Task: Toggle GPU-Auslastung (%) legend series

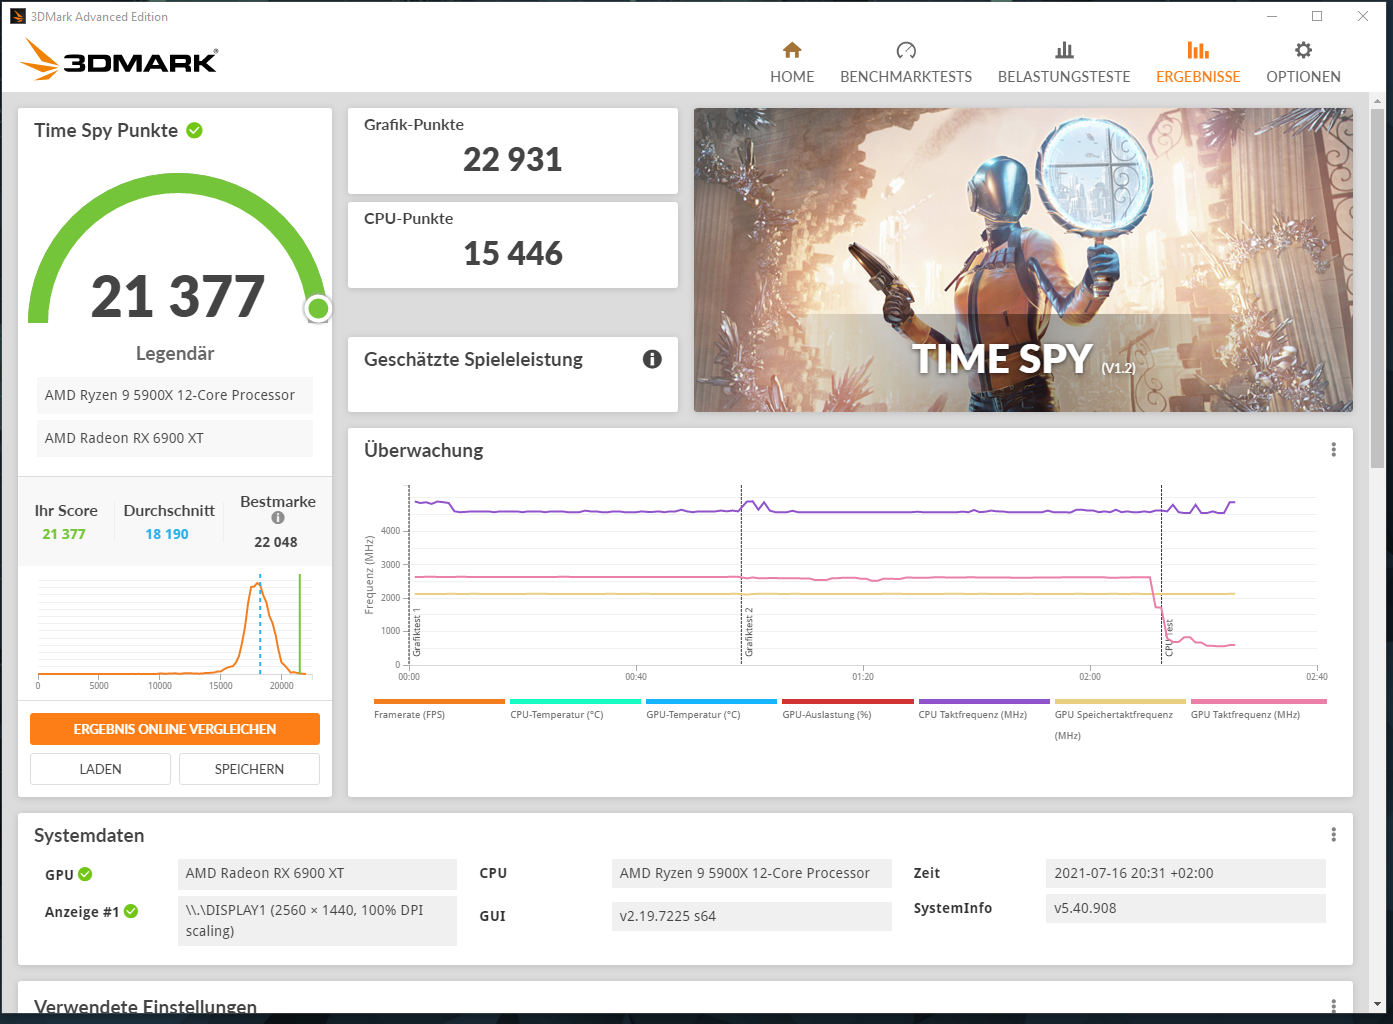Action: click(x=847, y=709)
